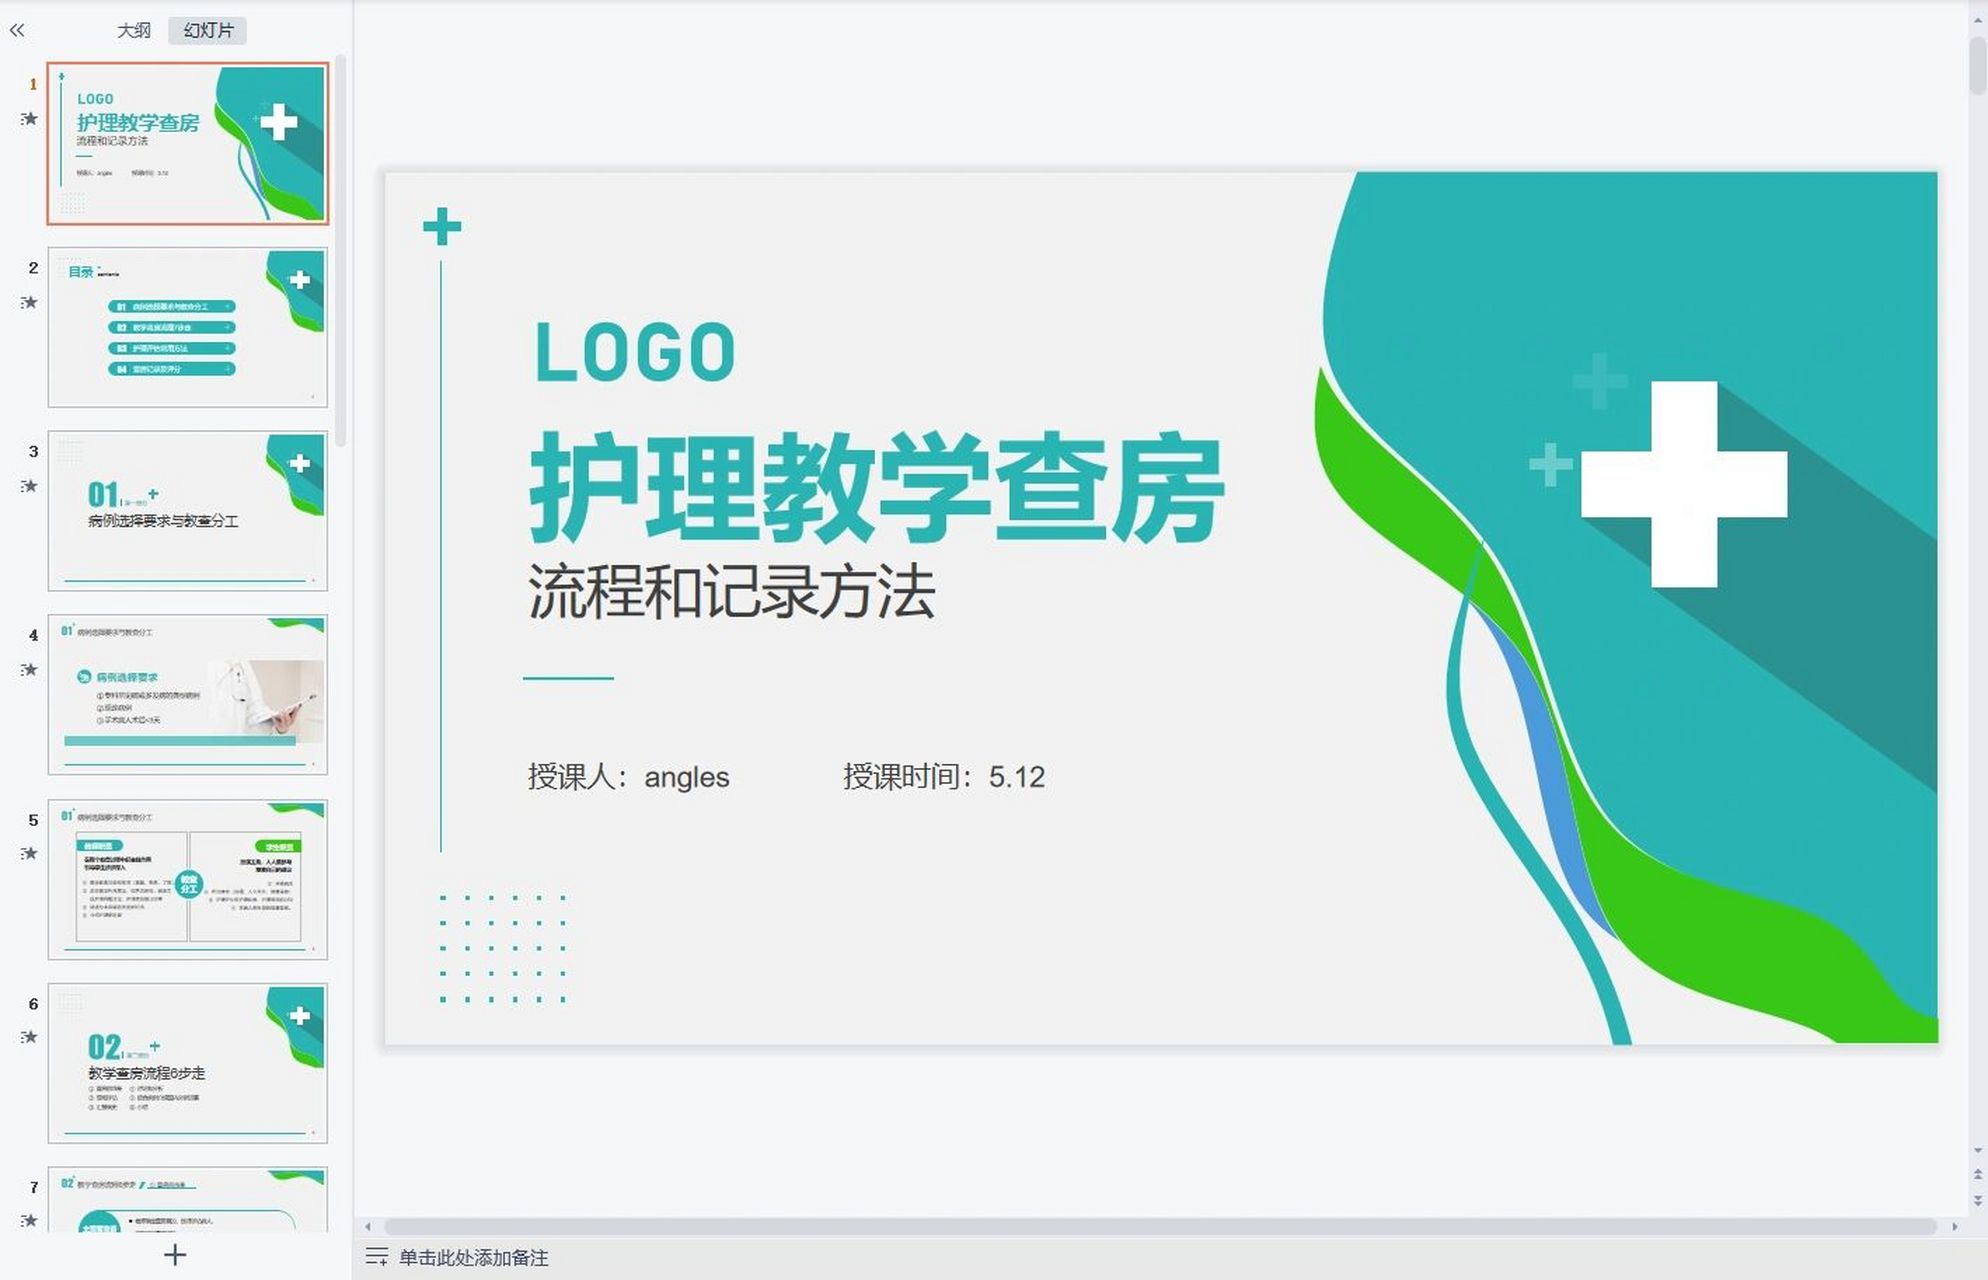Toggle the star on slide 6
The image size is (1988, 1280).
(x=30, y=1037)
